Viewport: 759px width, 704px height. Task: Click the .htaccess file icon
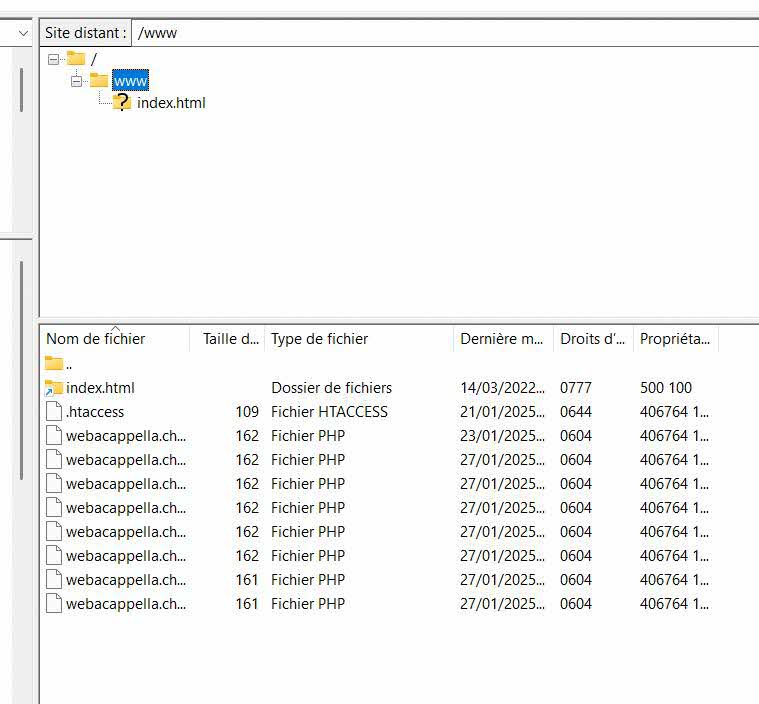54,412
